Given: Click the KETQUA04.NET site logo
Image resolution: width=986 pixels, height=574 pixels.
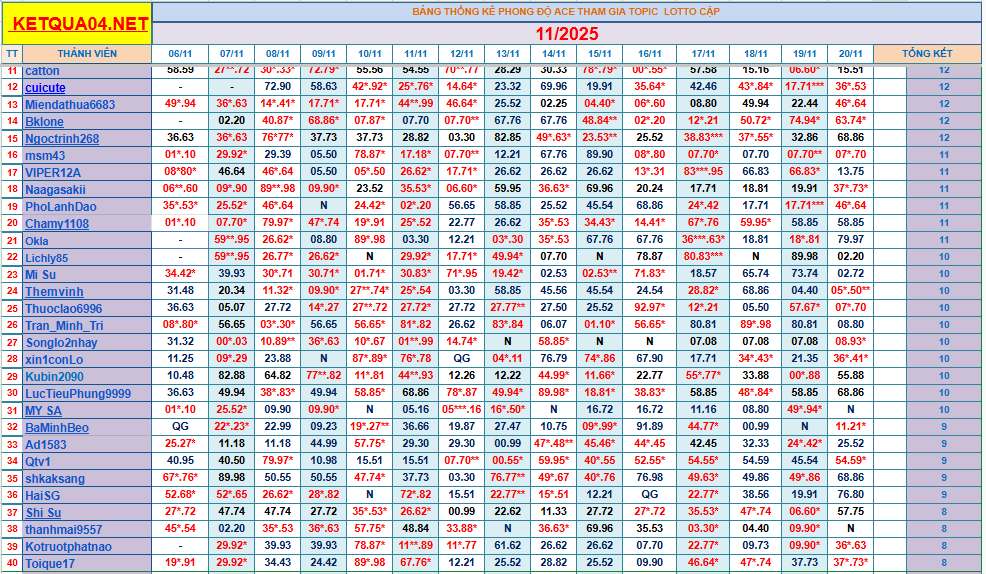Looking at the screenshot, I should pos(82,22).
